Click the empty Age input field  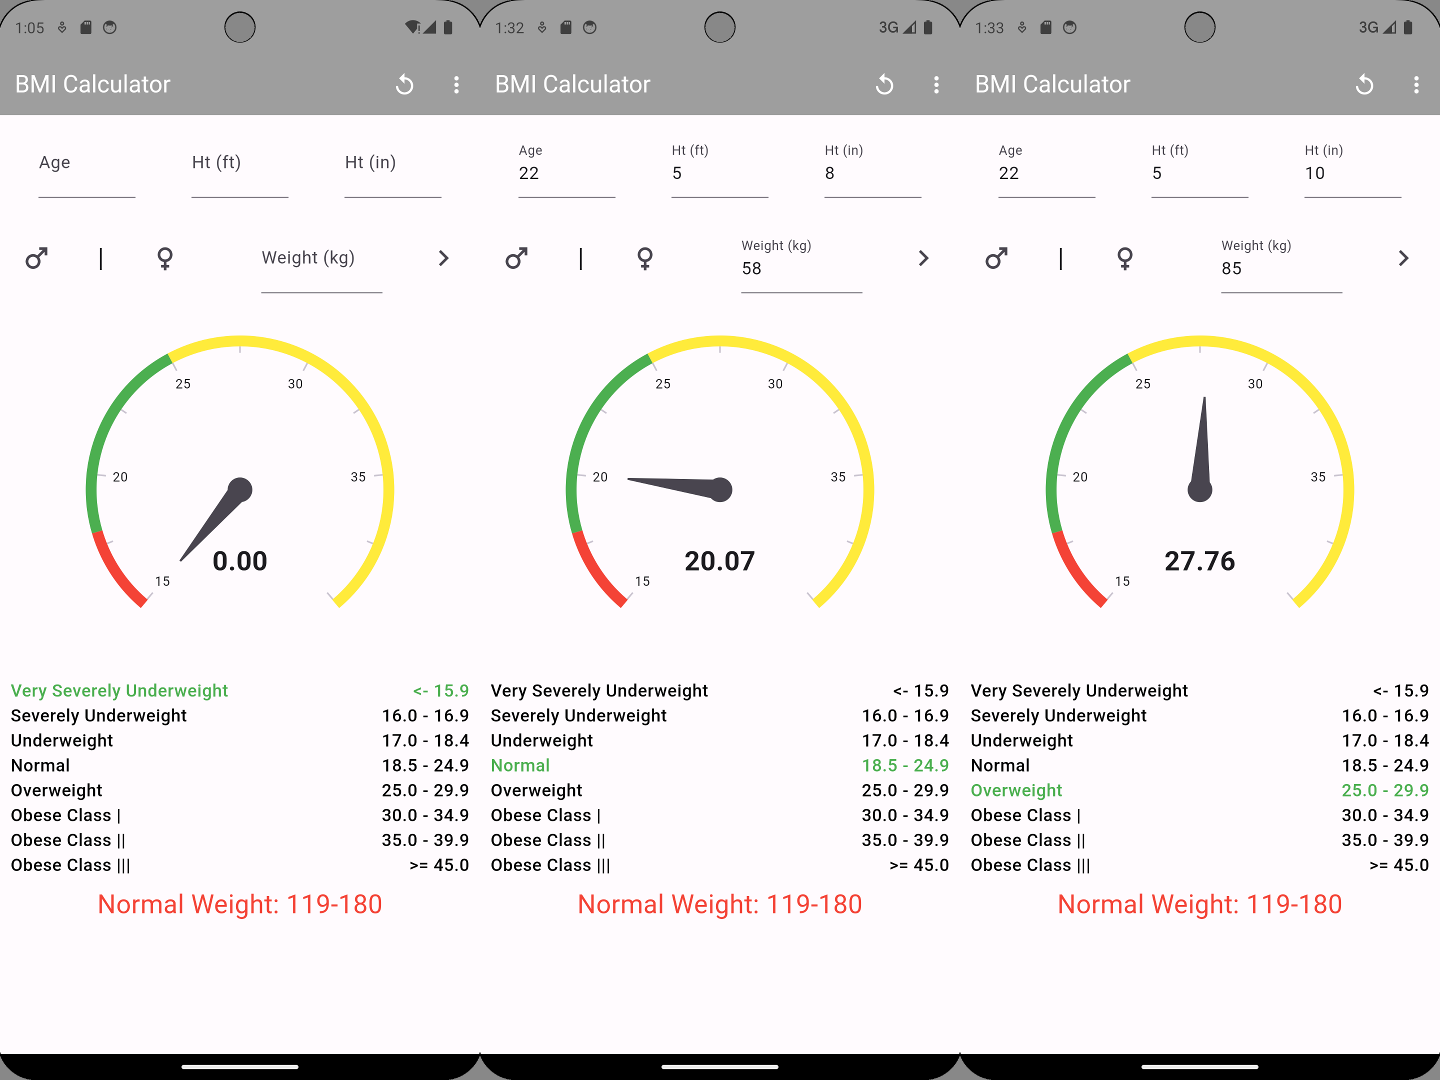click(86, 170)
